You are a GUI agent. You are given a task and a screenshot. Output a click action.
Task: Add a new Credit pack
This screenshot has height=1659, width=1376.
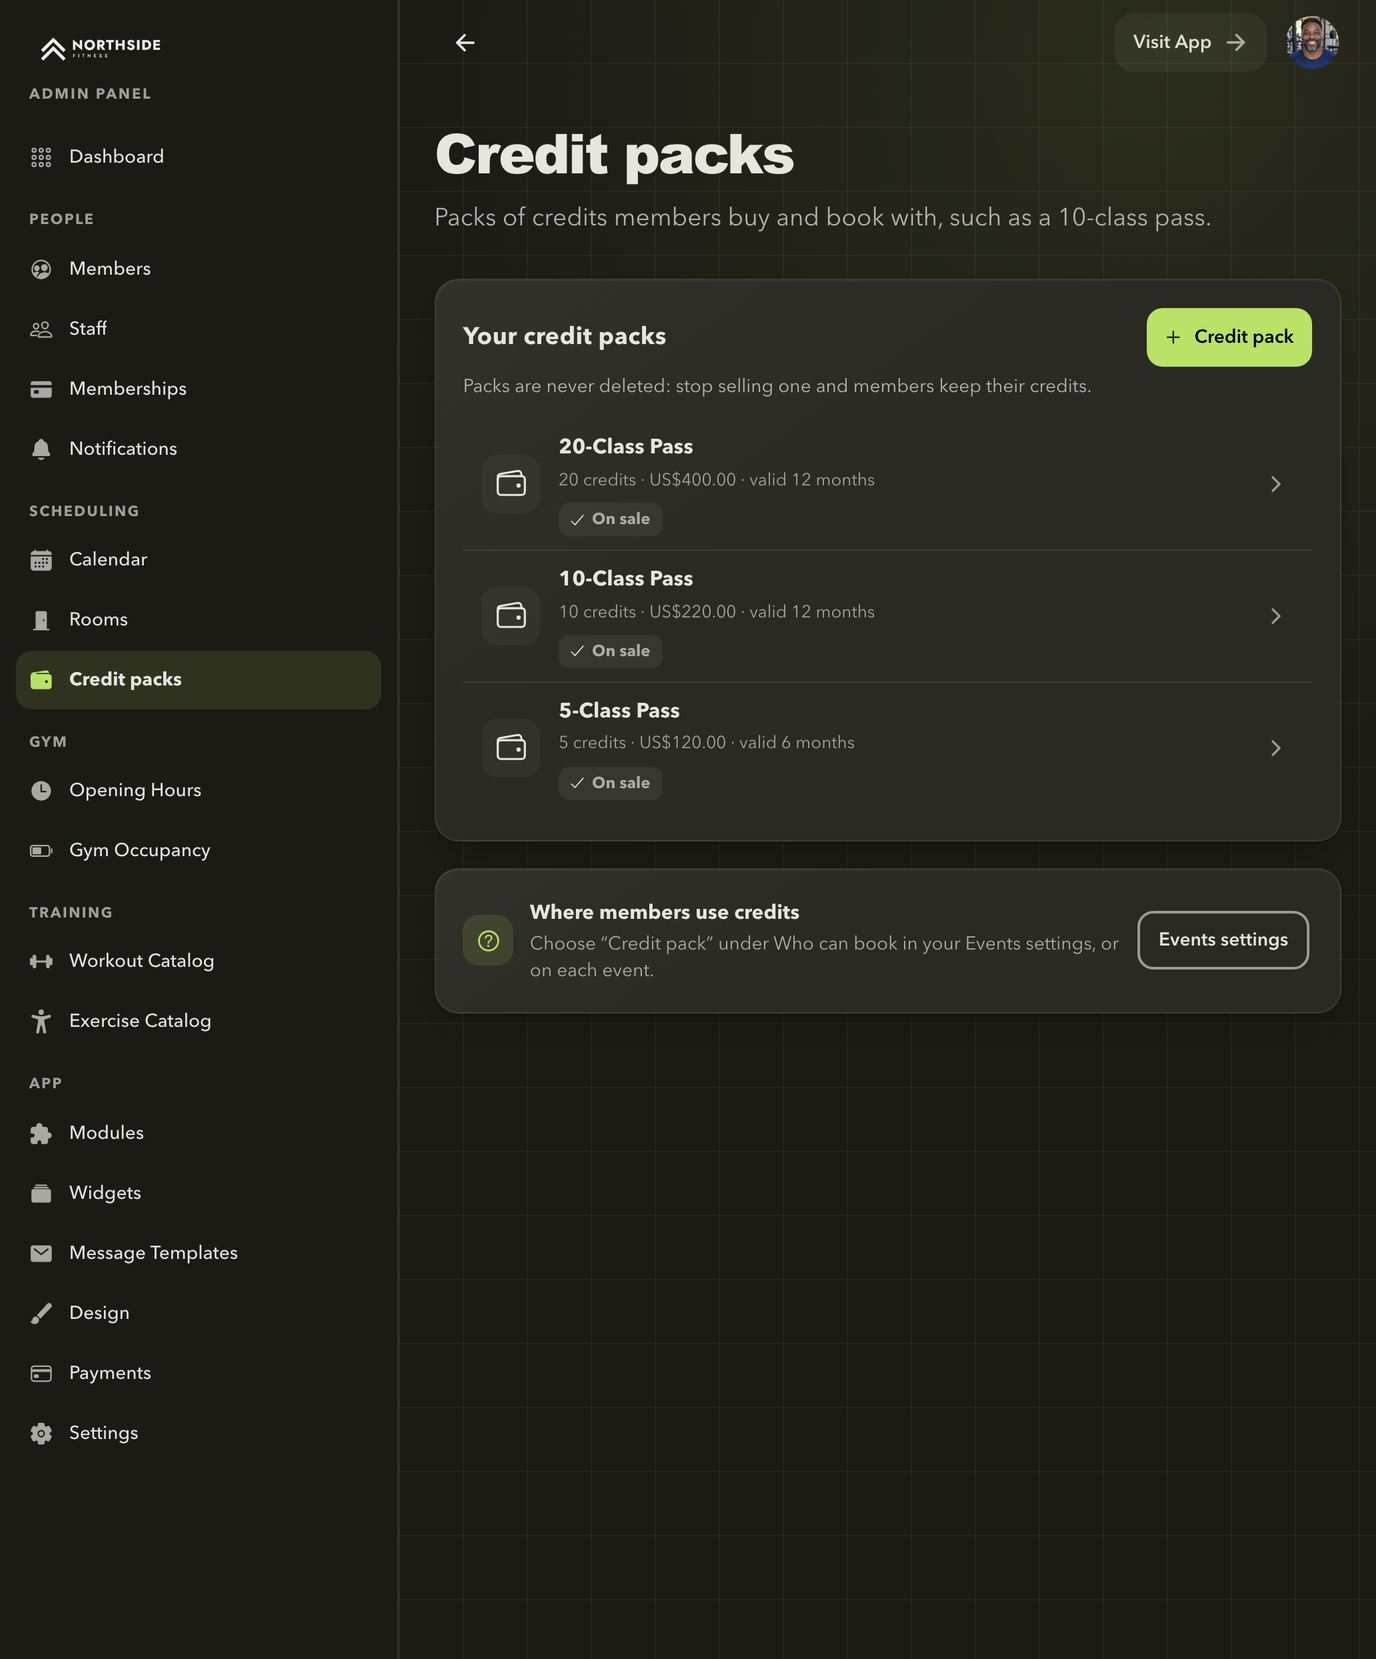pos(1229,337)
